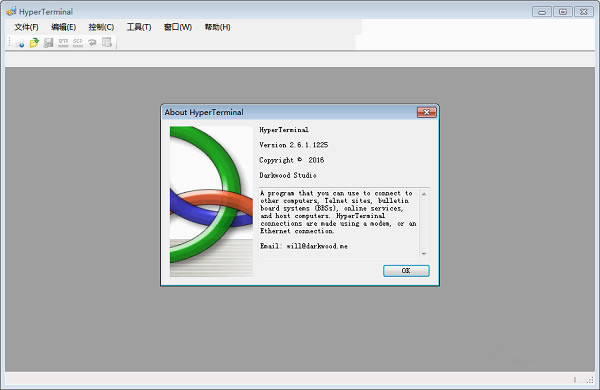Open the 帮助(H) menu
The width and height of the screenshot is (600, 390).
click(217, 27)
